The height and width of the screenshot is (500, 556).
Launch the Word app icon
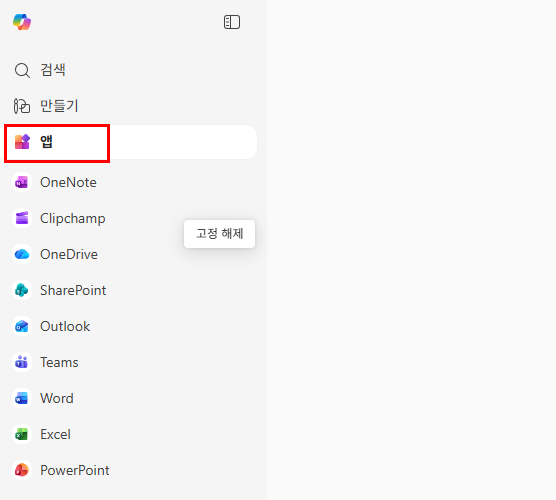pyautogui.click(x=22, y=398)
